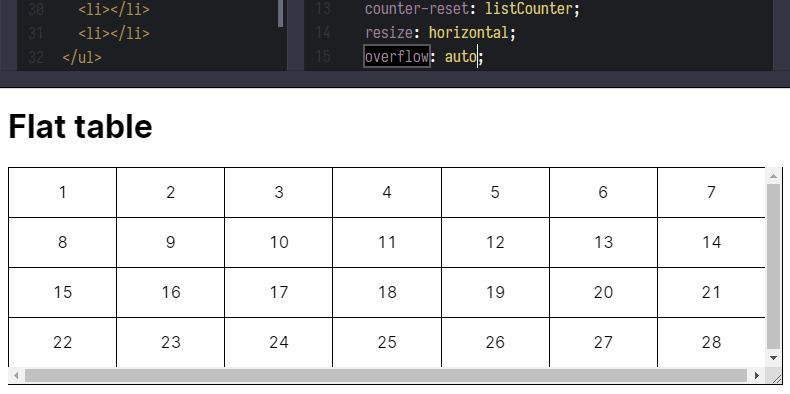
Task: Click the table's scroll left arrow
Action: [x=16, y=375]
